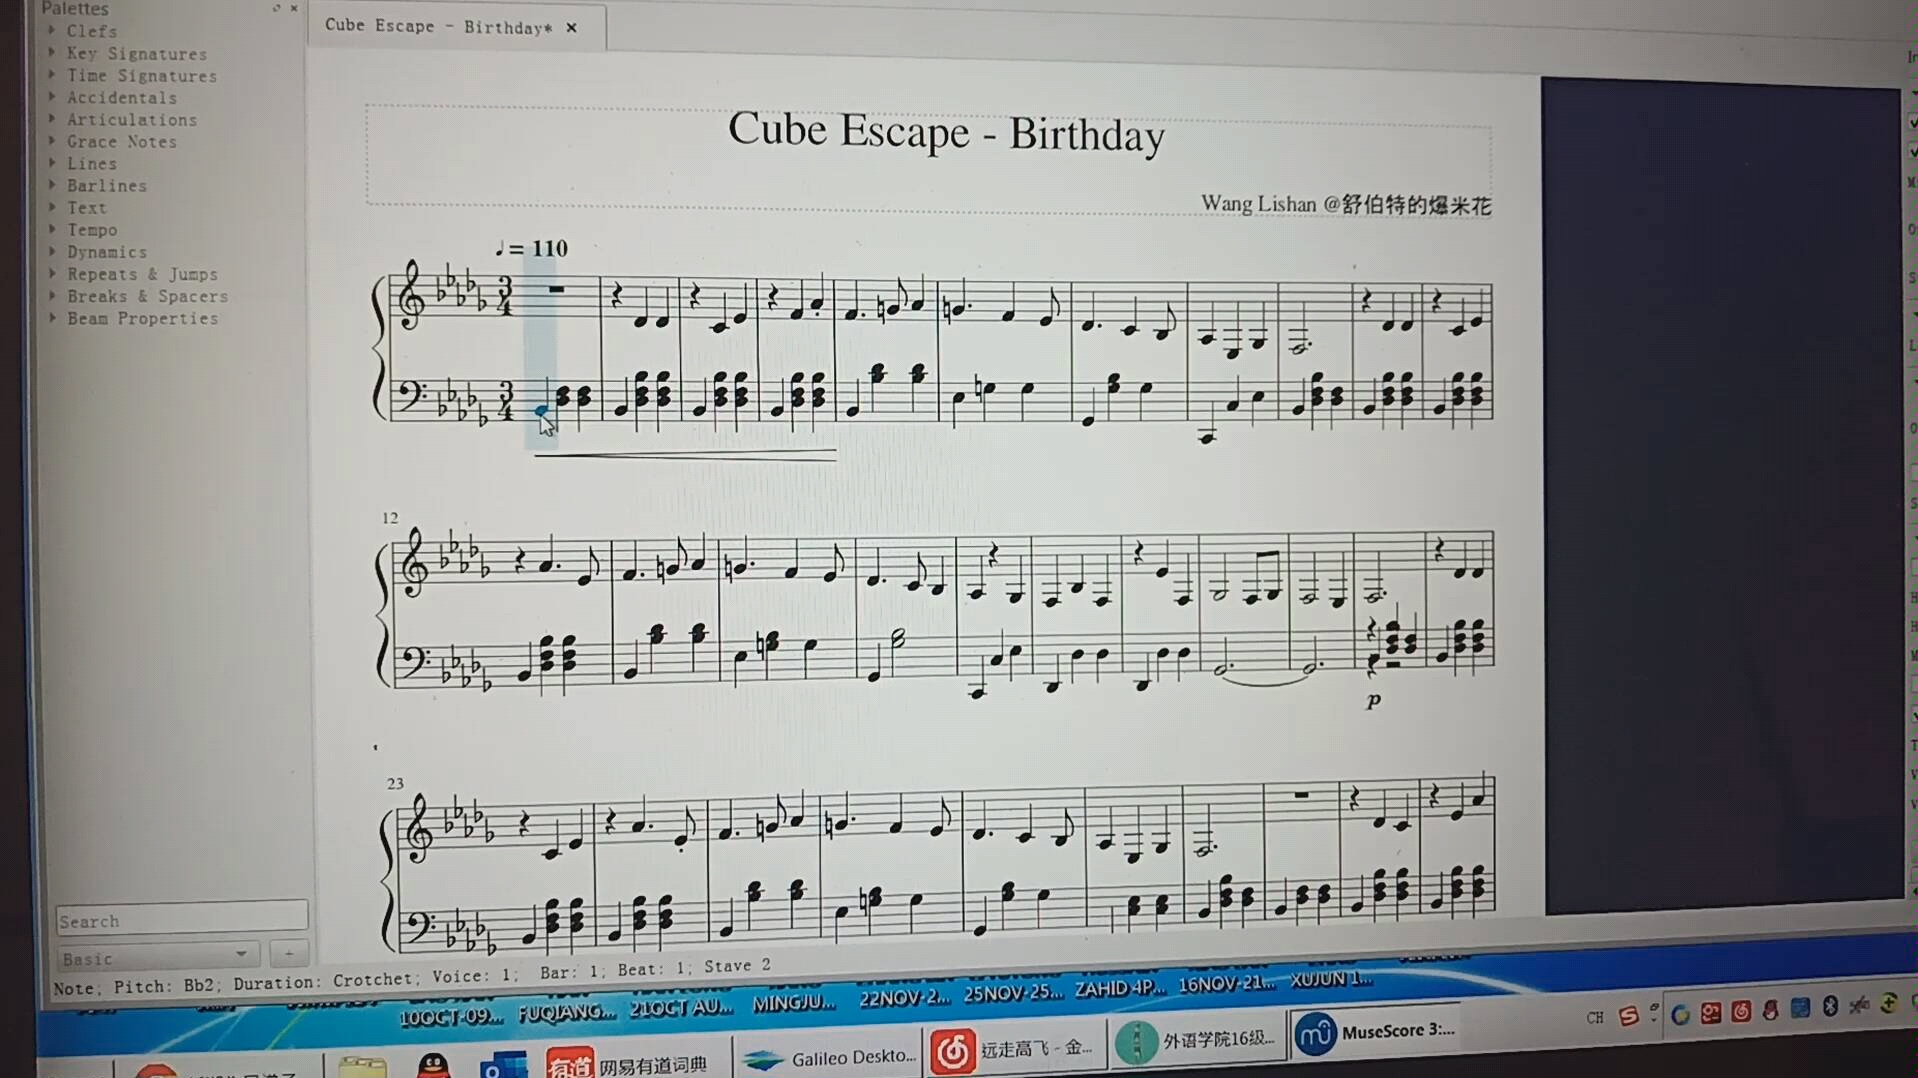
Task: Click the desktop item labeled ZAHID 4P
Action: [1120, 987]
